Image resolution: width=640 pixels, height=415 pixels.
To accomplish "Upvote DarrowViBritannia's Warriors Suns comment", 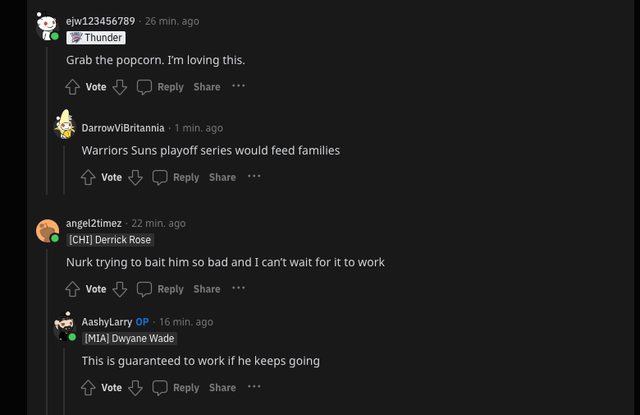I will click(89, 177).
